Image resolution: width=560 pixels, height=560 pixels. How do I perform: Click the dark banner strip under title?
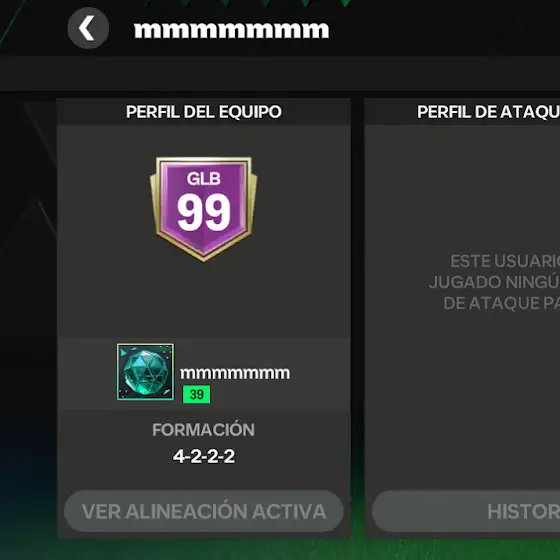click(280, 73)
